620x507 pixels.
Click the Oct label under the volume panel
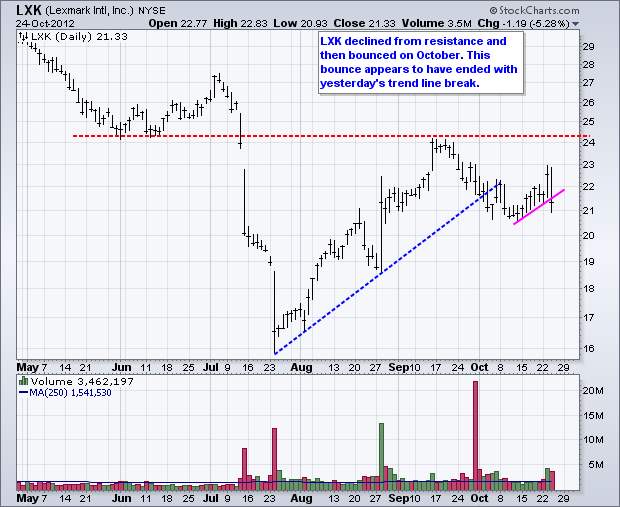pyautogui.click(x=479, y=498)
